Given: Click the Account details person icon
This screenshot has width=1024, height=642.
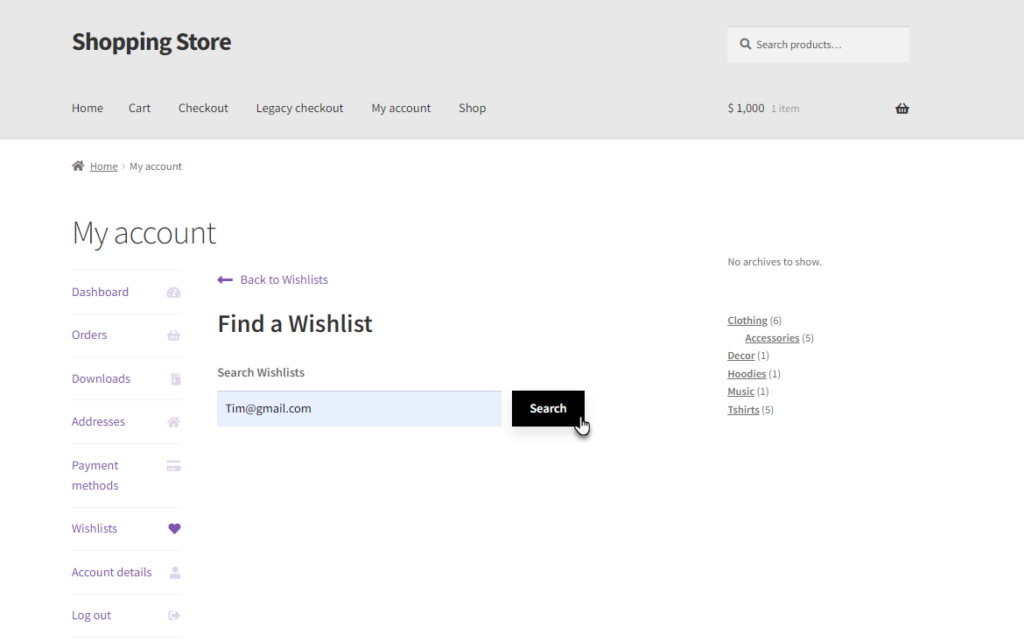Looking at the screenshot, I should (175, 572).
